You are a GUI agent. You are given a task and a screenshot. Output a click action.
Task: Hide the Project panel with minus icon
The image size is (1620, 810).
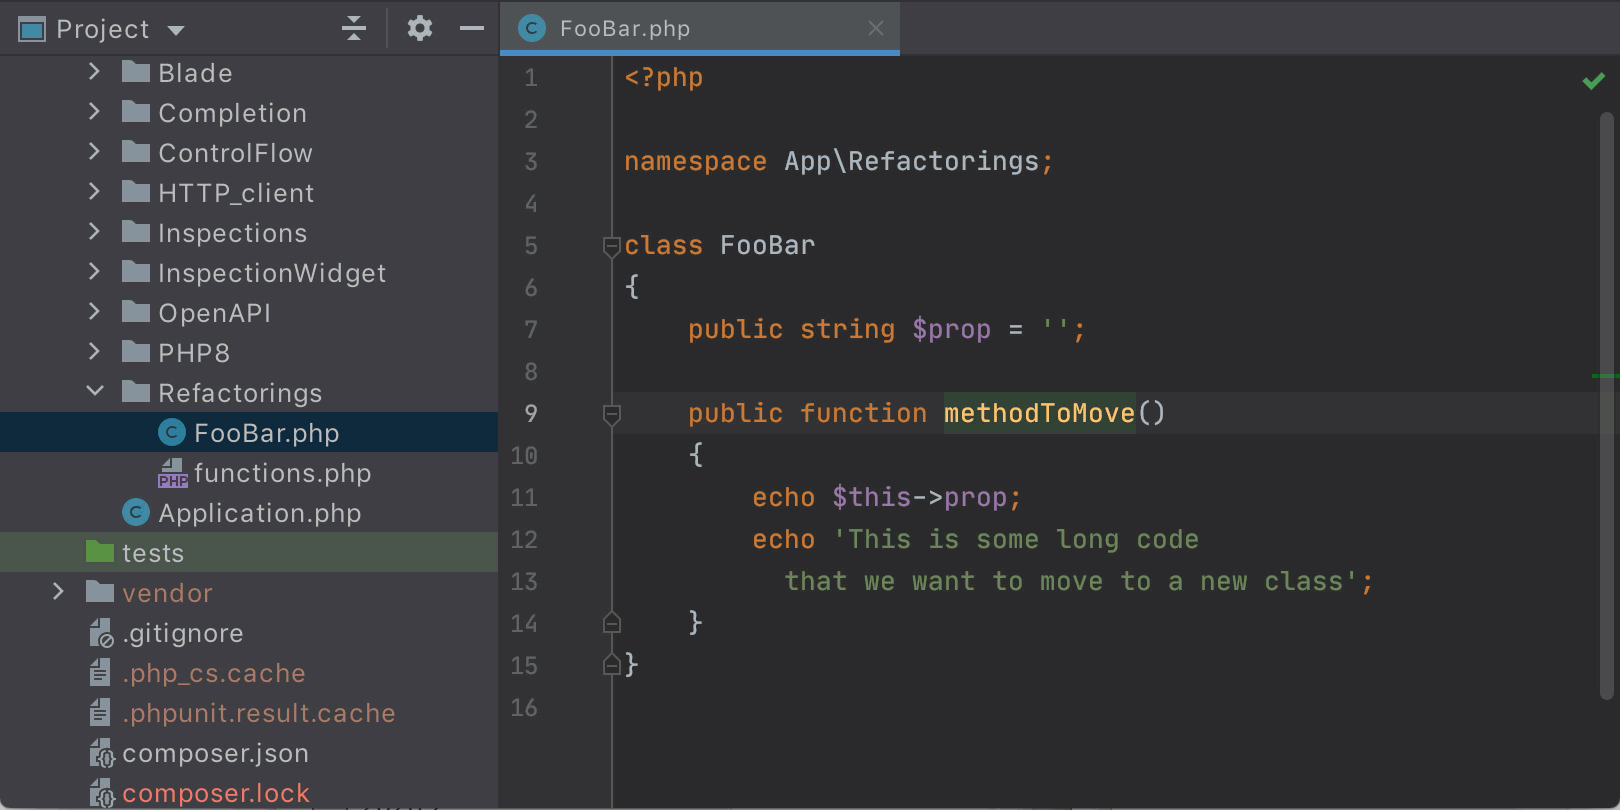click(472, 28)
